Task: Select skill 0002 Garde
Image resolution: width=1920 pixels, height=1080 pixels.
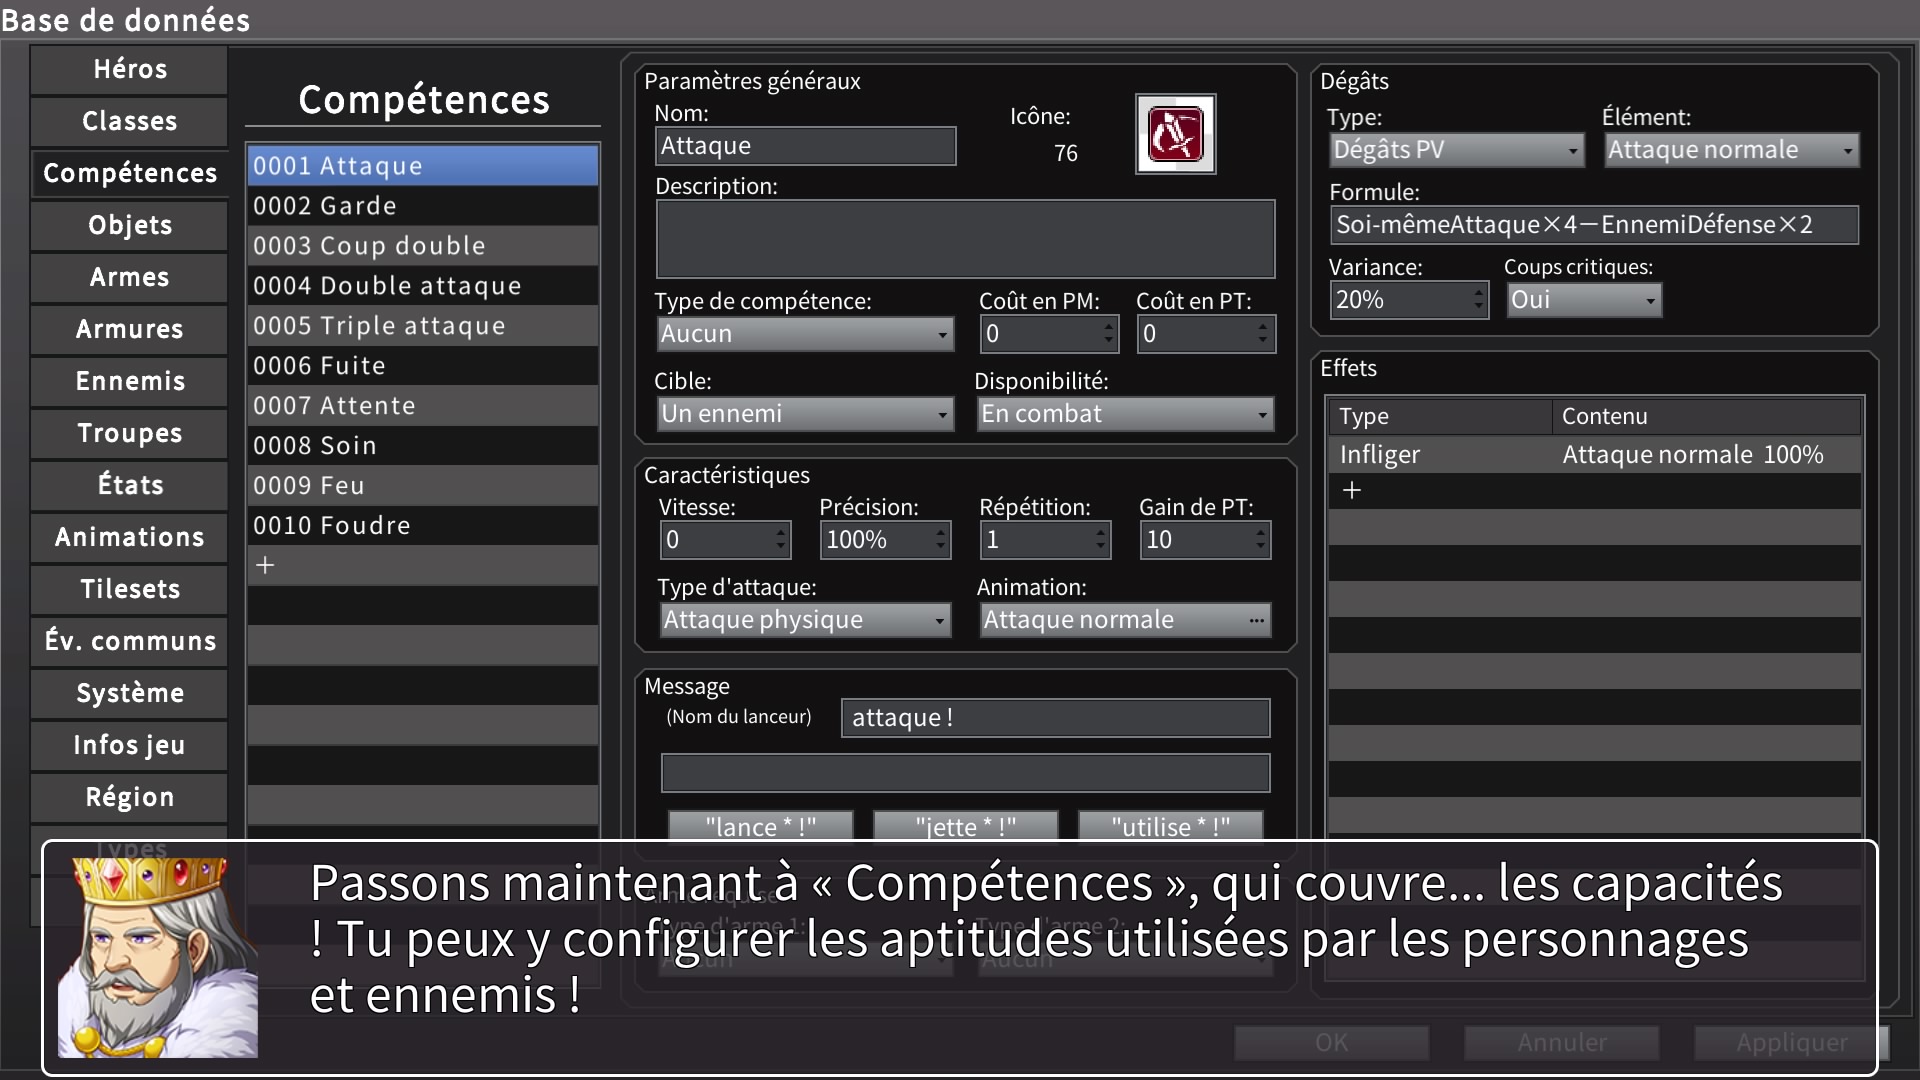Action: point(423,206)
